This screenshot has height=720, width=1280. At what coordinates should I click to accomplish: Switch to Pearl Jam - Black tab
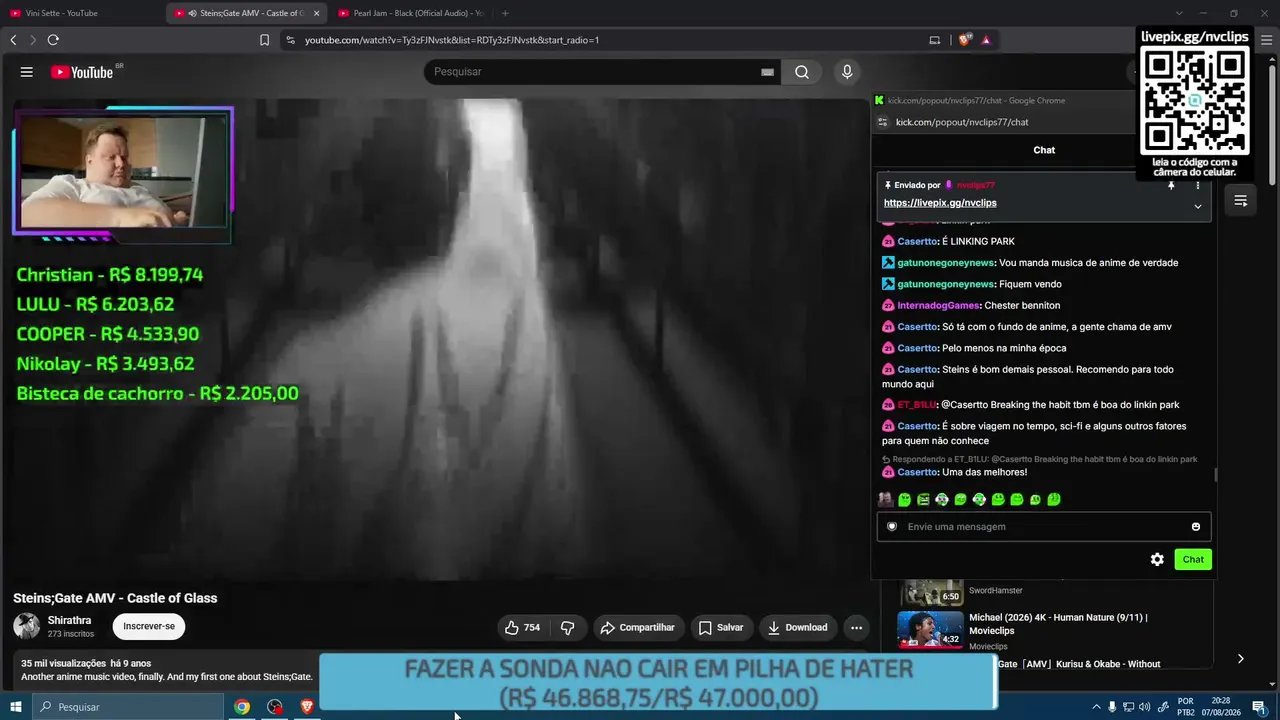pos(410,13)
